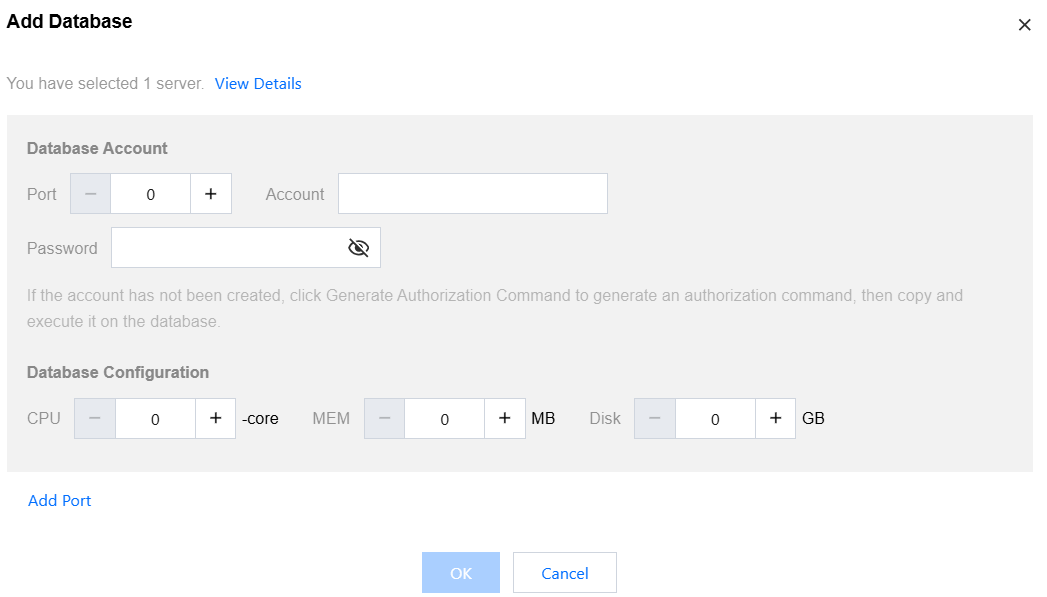1047x597 pixels.
Task: Increase the Port number with plus
Action: point(211,194)
